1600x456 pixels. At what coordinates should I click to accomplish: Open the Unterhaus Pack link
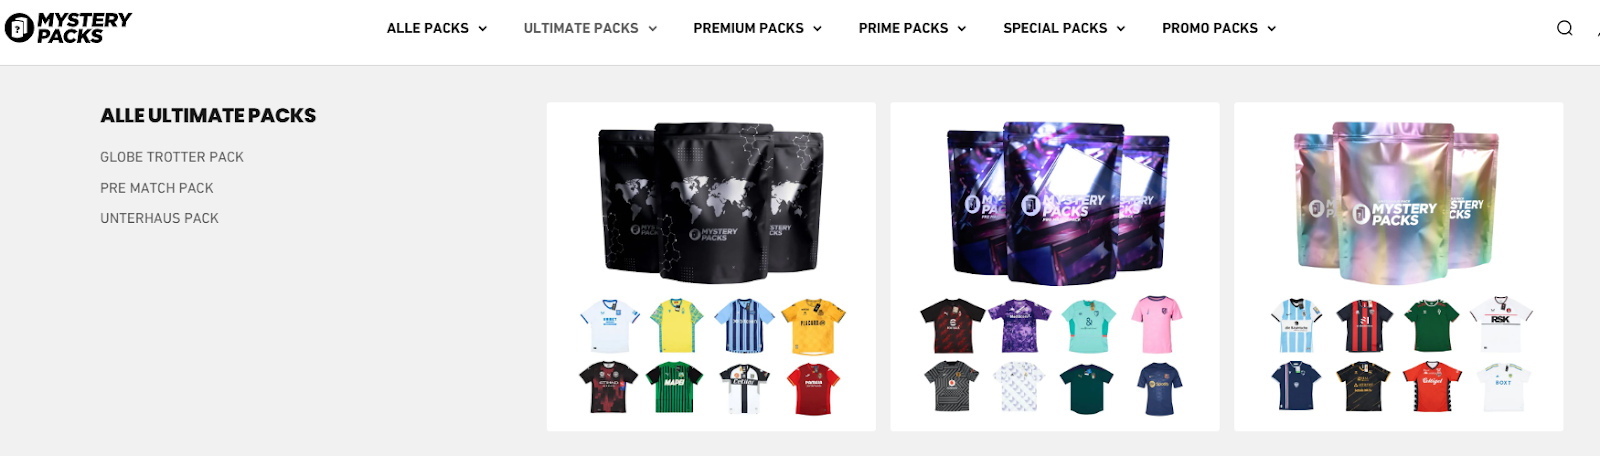point(159,218)
